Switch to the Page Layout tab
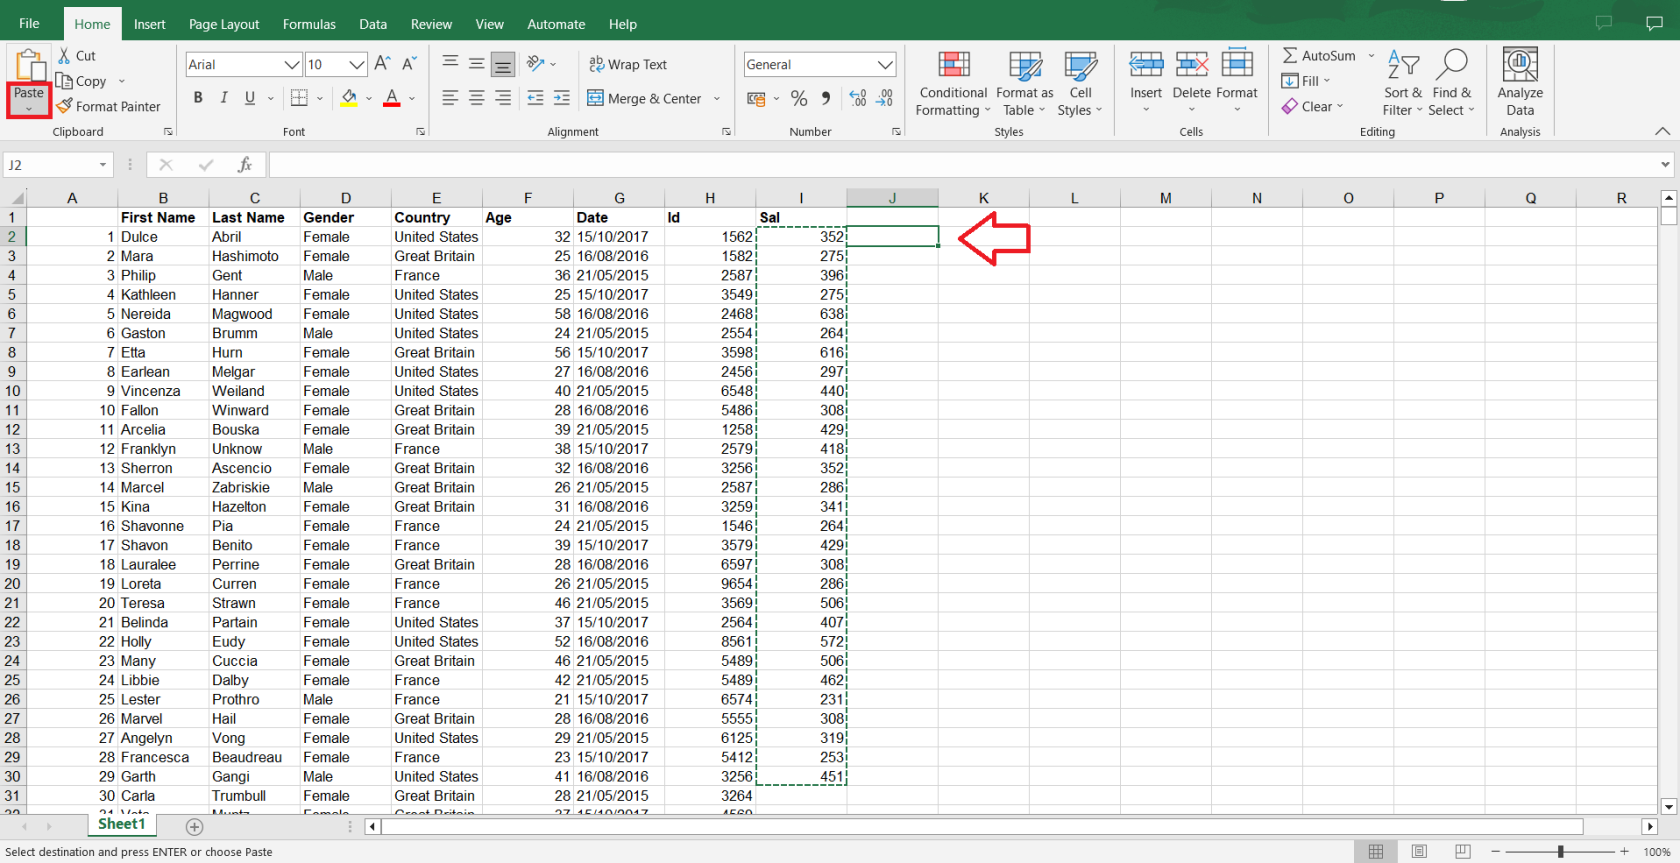 coord(224,24)
